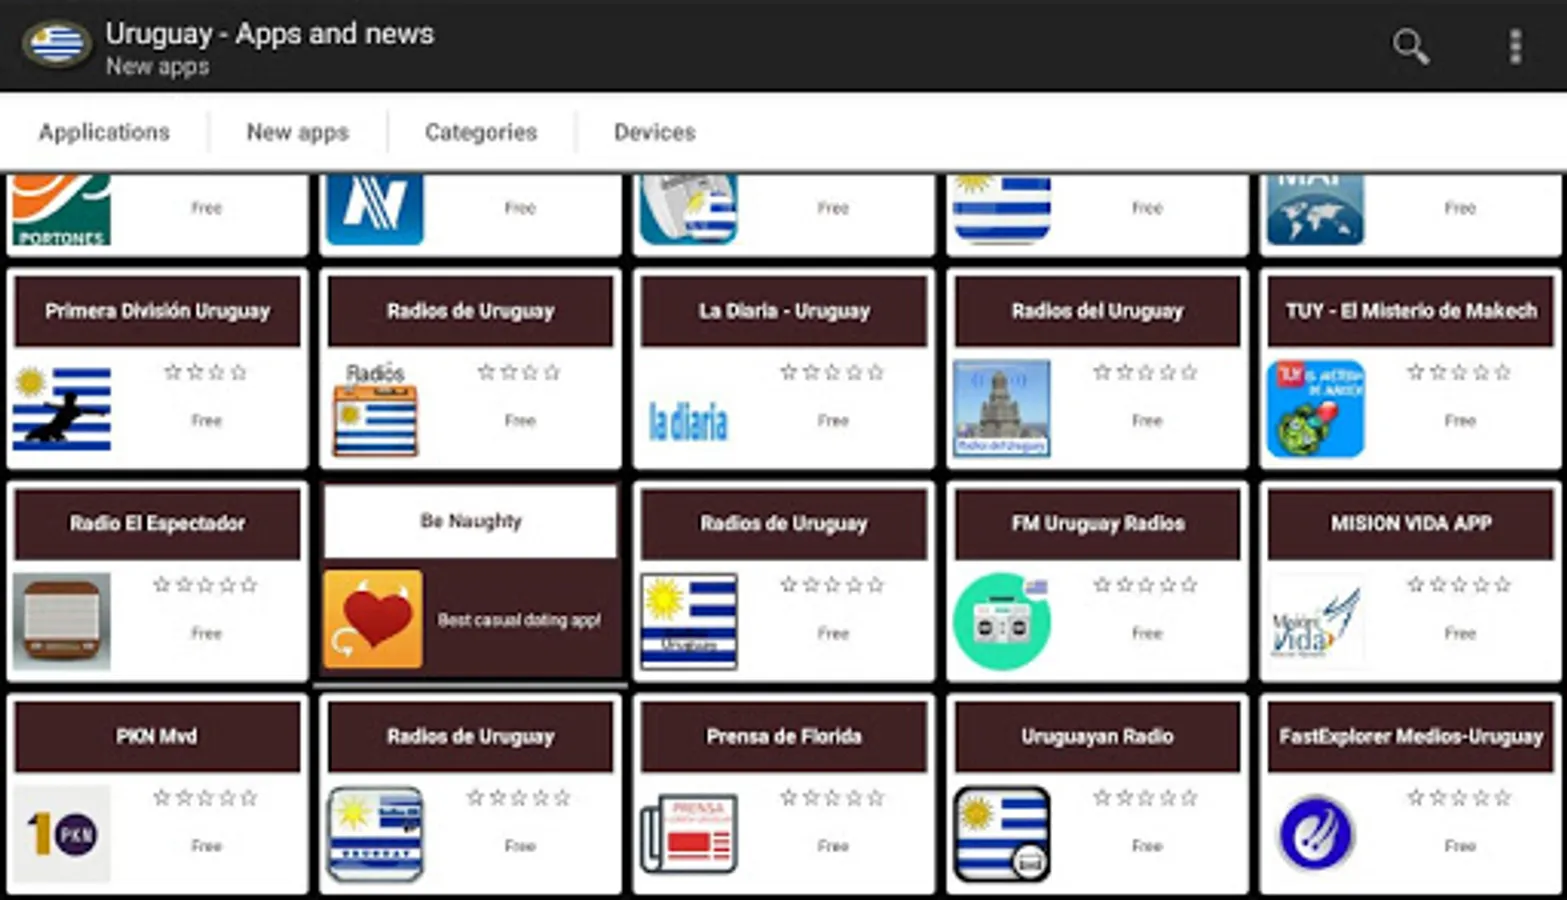The width and height of the screenshot is (1567, 900).
Task: Click Free label under Radio El Espectador
Action: (207, 633)
